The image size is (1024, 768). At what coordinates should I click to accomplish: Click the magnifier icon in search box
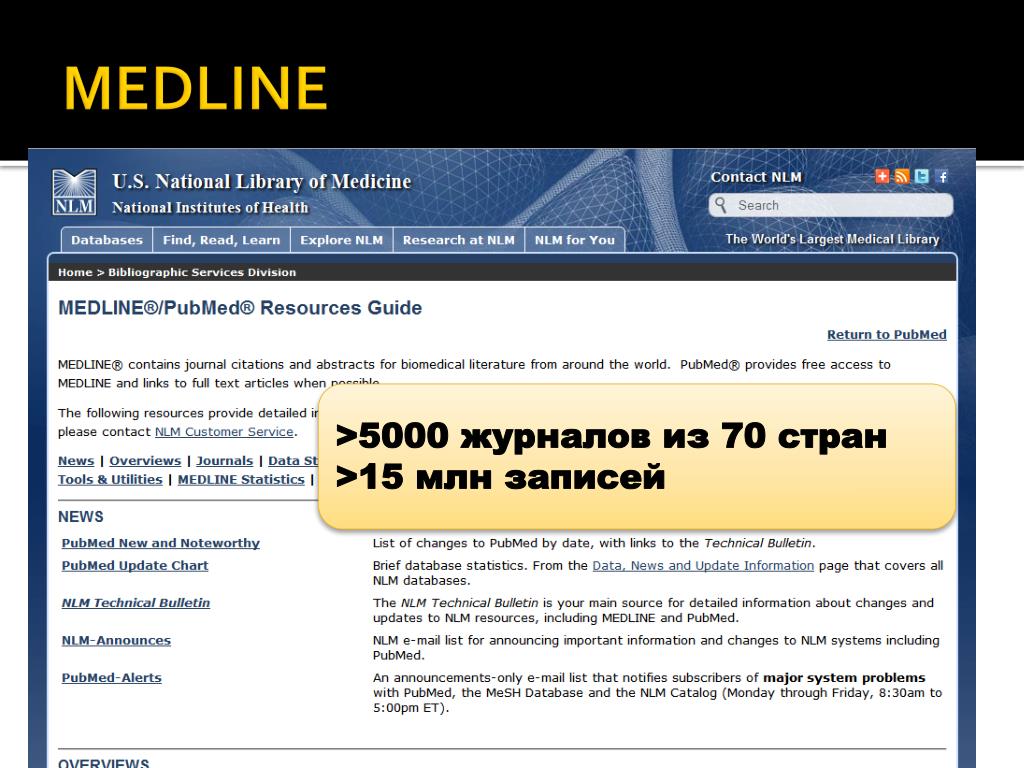click(721, 205)
